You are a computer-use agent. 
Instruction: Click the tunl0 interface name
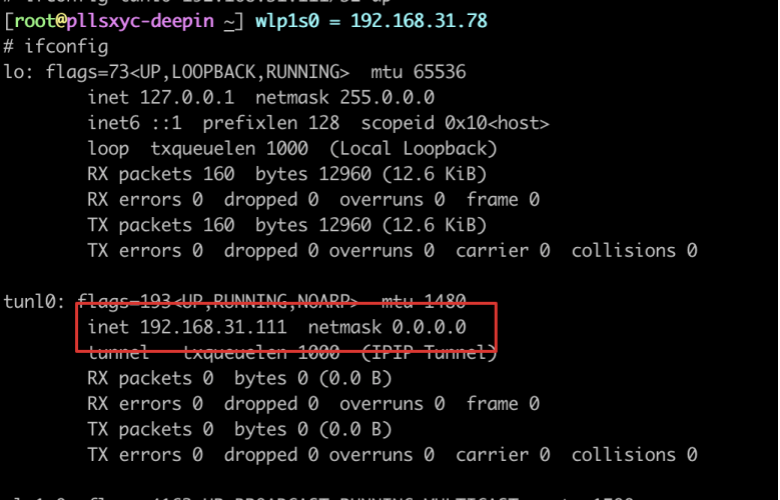coord(33,301)
